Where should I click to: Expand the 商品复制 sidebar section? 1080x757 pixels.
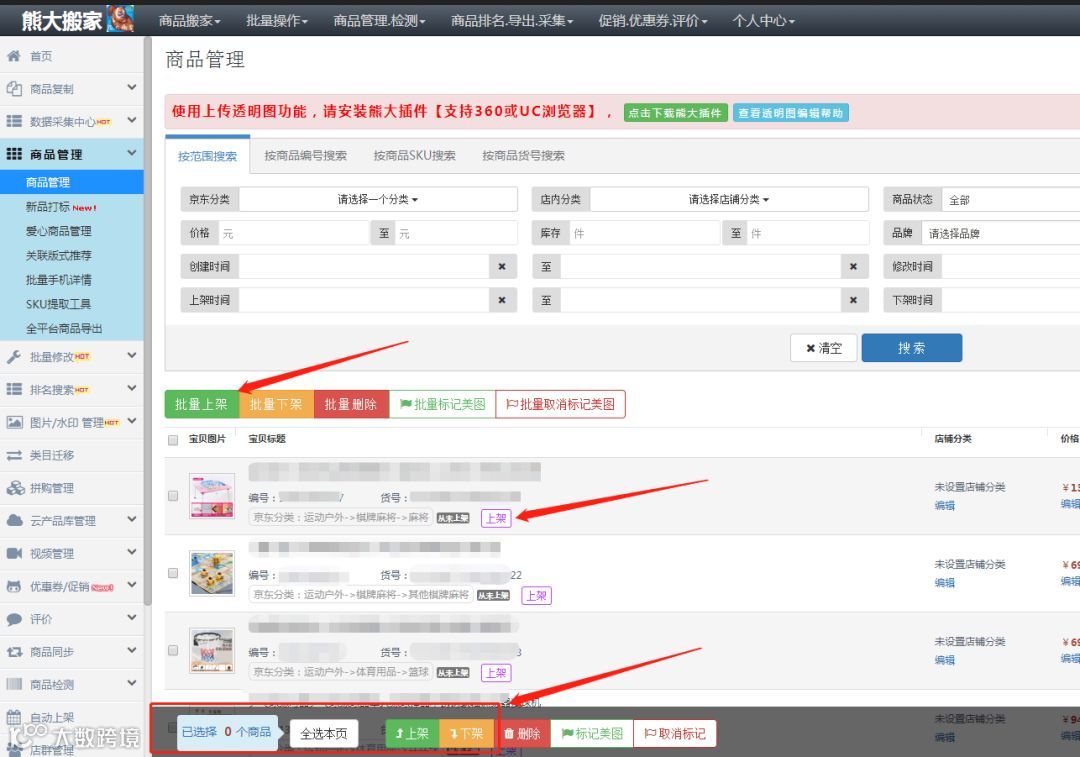click(132, 87)
